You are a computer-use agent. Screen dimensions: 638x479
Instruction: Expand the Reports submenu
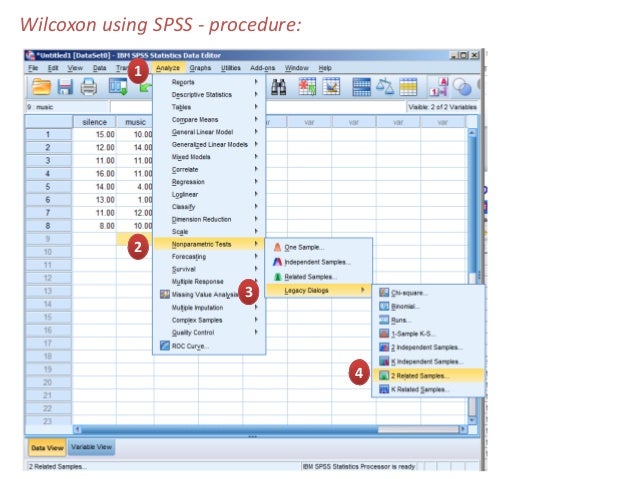(209, 82)
